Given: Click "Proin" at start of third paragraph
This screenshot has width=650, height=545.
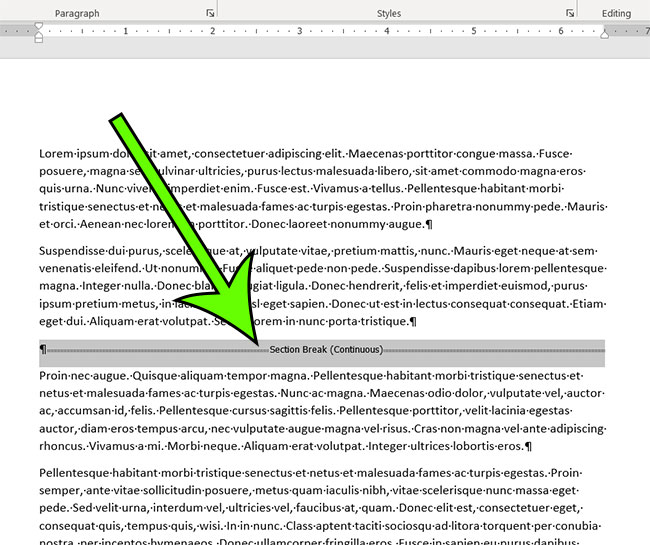Looking at the screenshot, I should coord(53,376).
